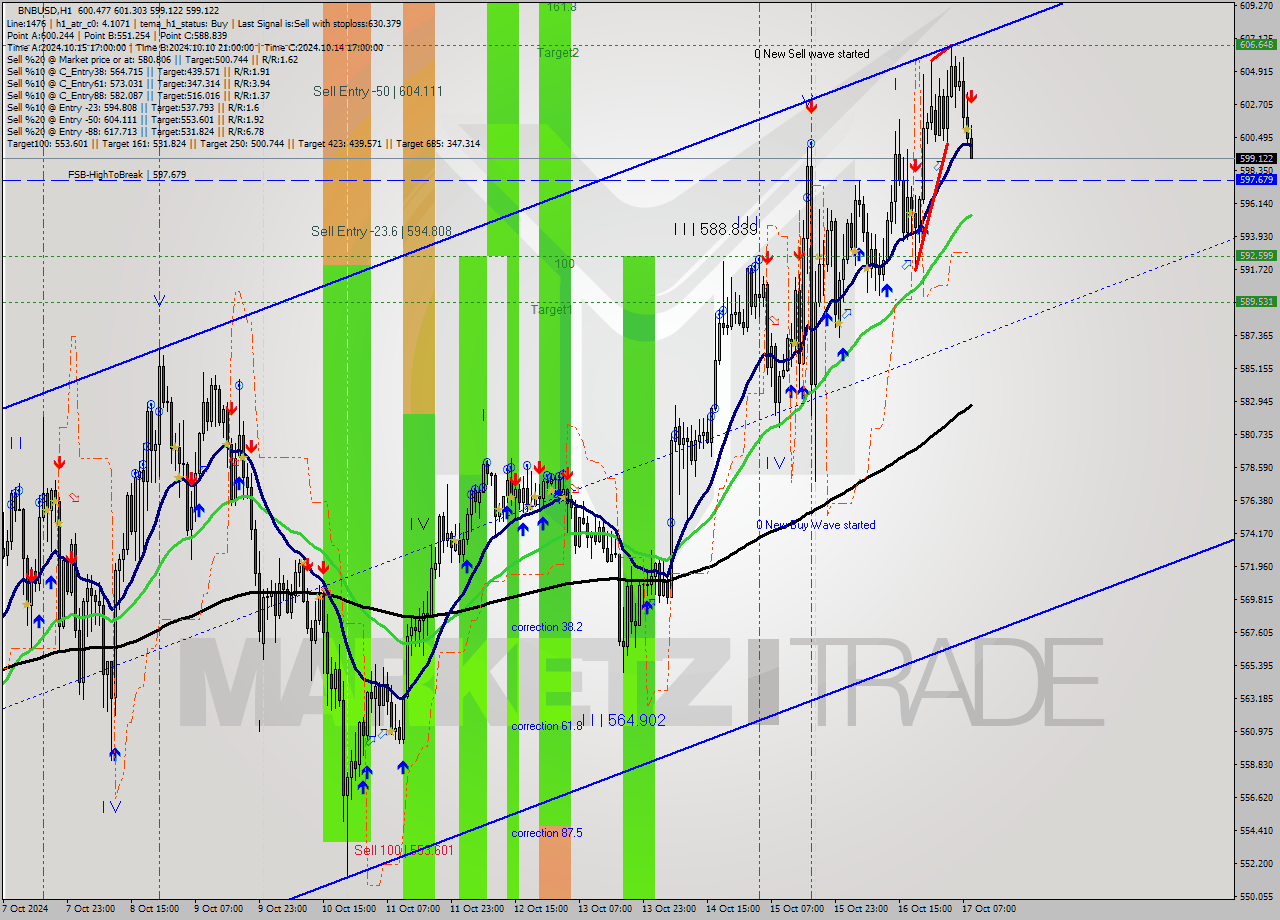Click the 578.590 price axis value
This screenshot has width=1280, height=920.
(x=1255, y=467)
